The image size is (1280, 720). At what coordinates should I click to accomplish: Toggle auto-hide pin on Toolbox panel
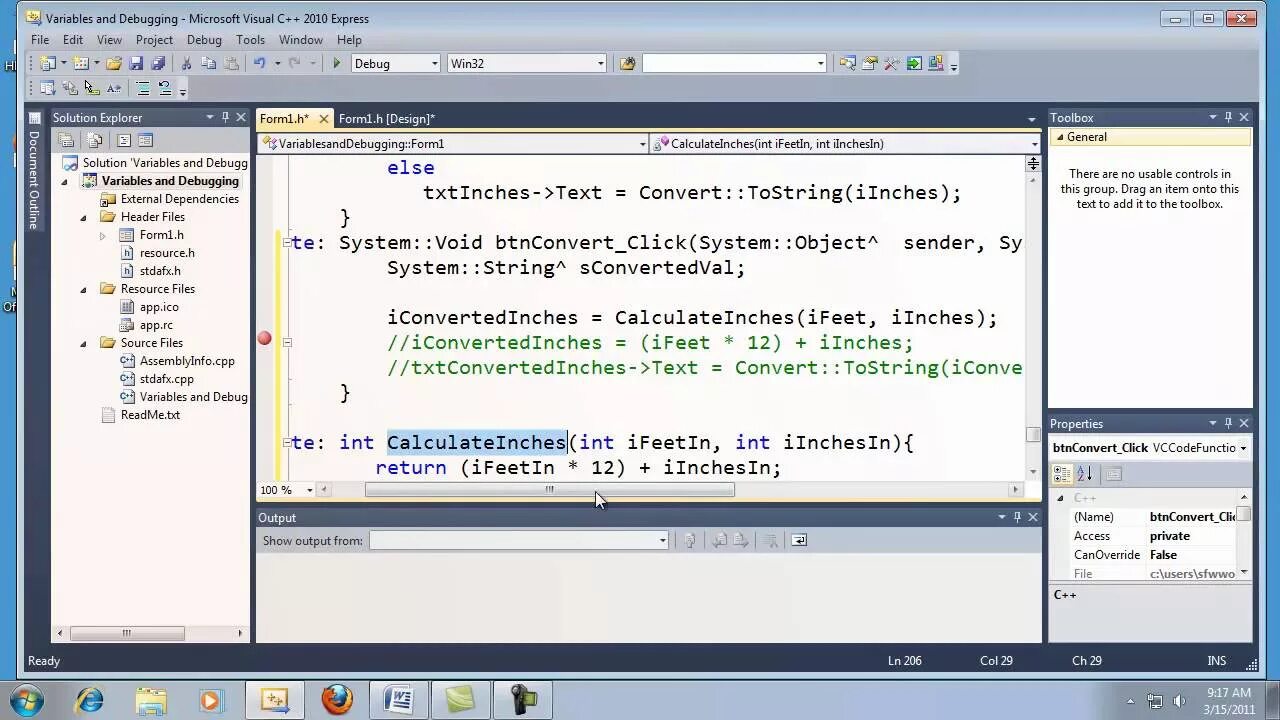[1229, 118]
